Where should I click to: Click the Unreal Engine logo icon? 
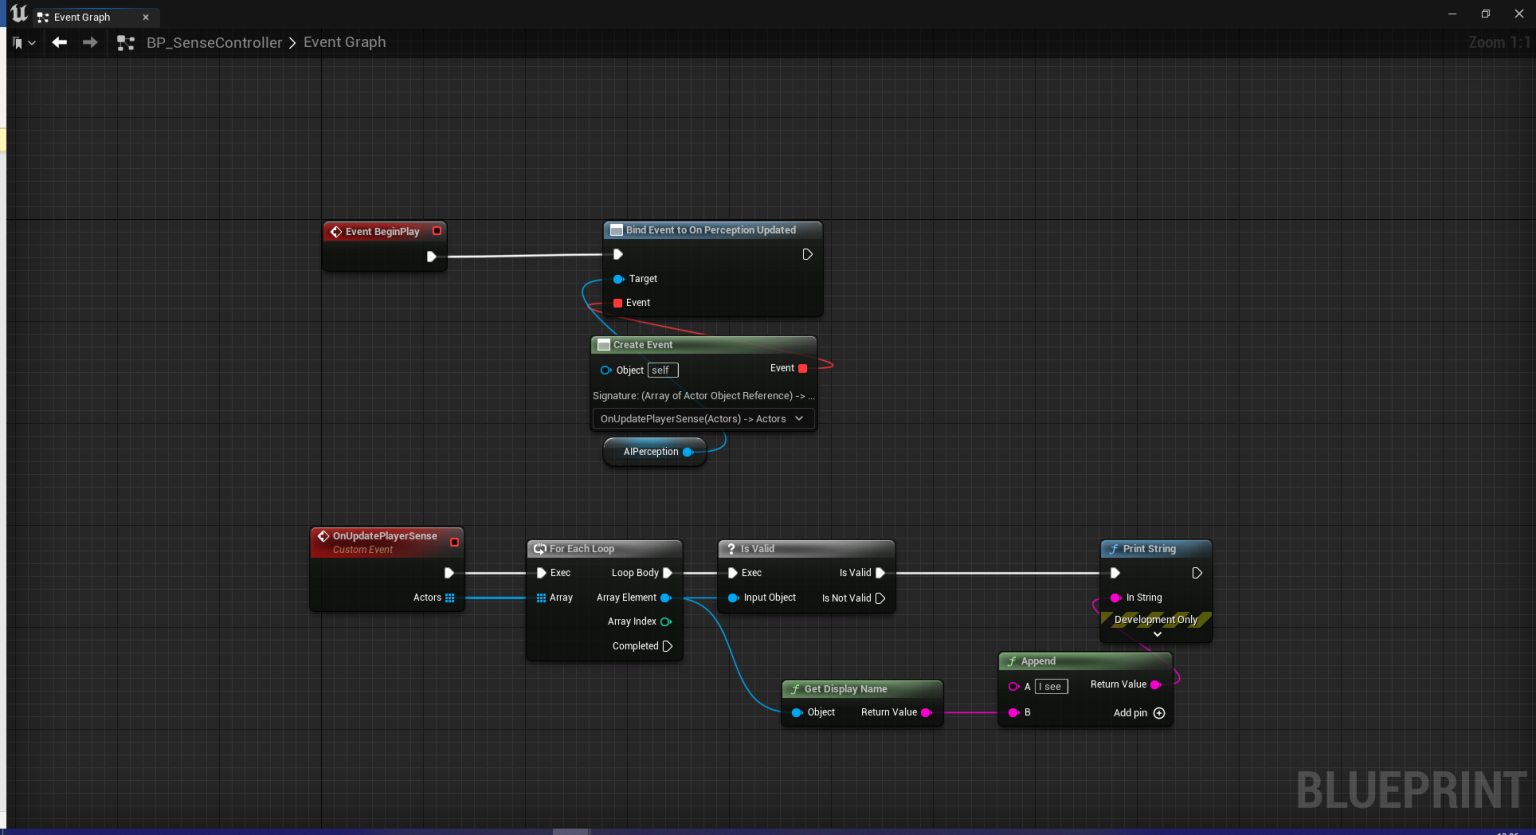point(17,14)
